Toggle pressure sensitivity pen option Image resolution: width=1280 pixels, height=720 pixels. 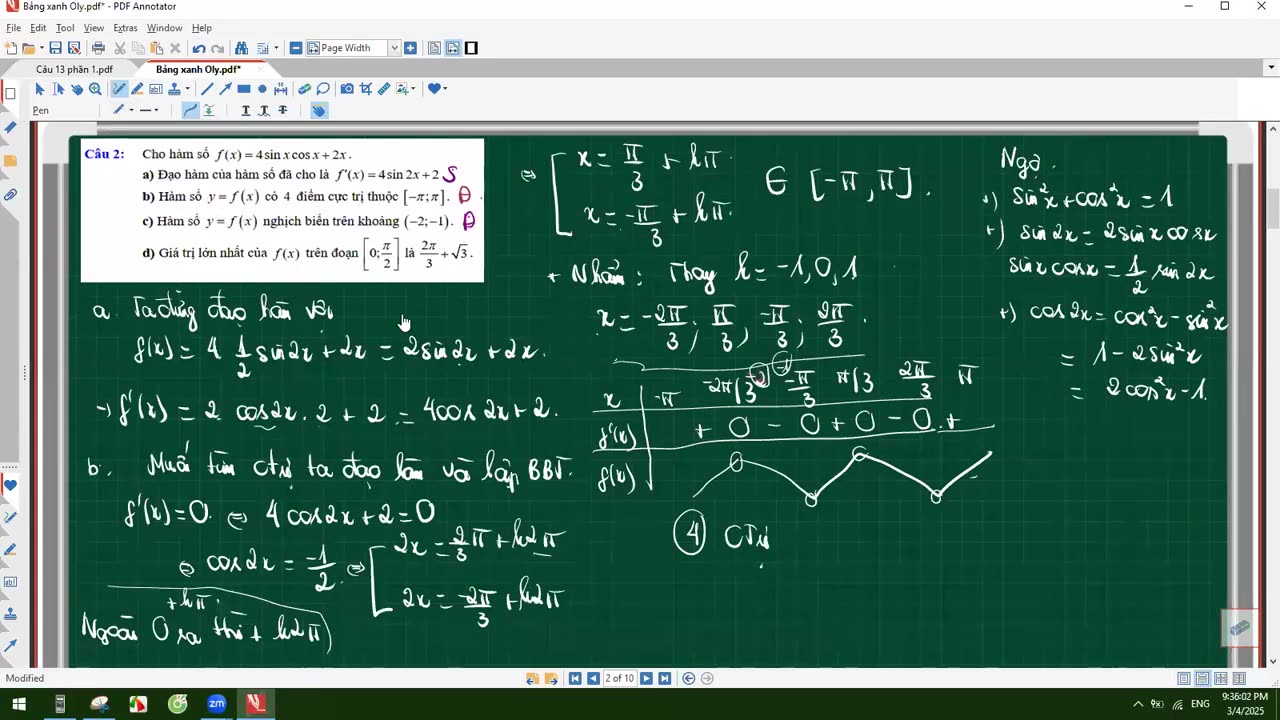pyautogui.click(x=208, y=110)
